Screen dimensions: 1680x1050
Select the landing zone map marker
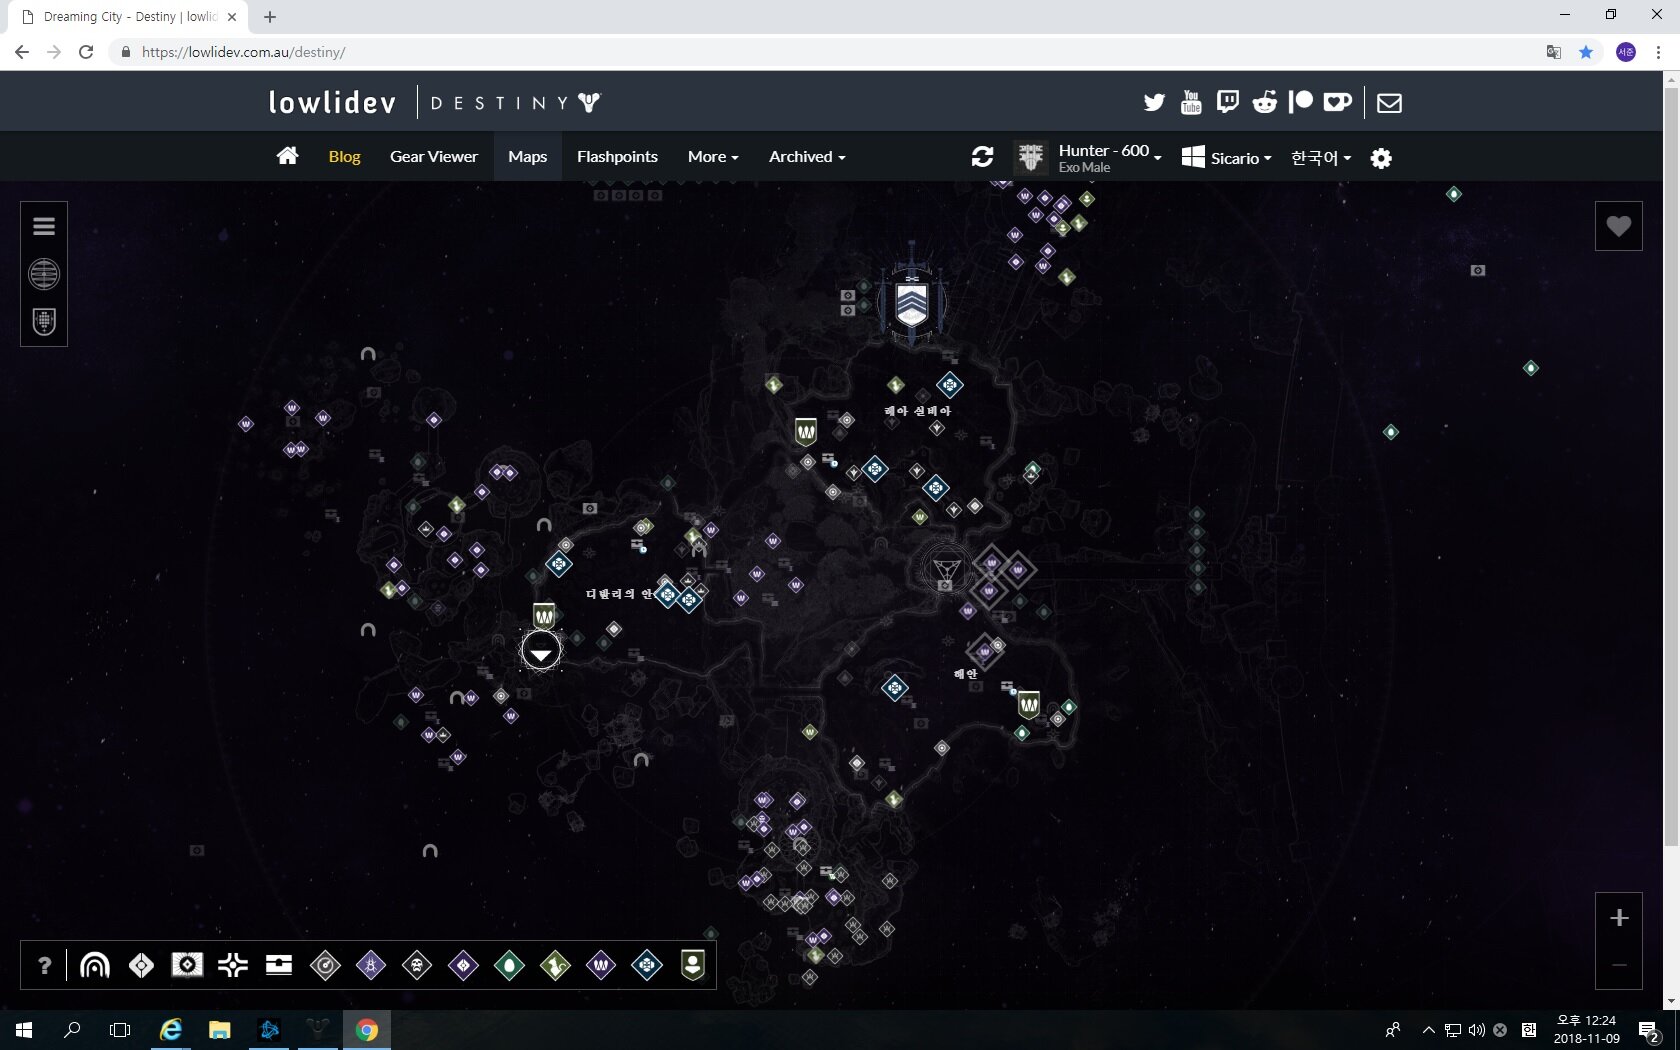(x=541, y=652)
